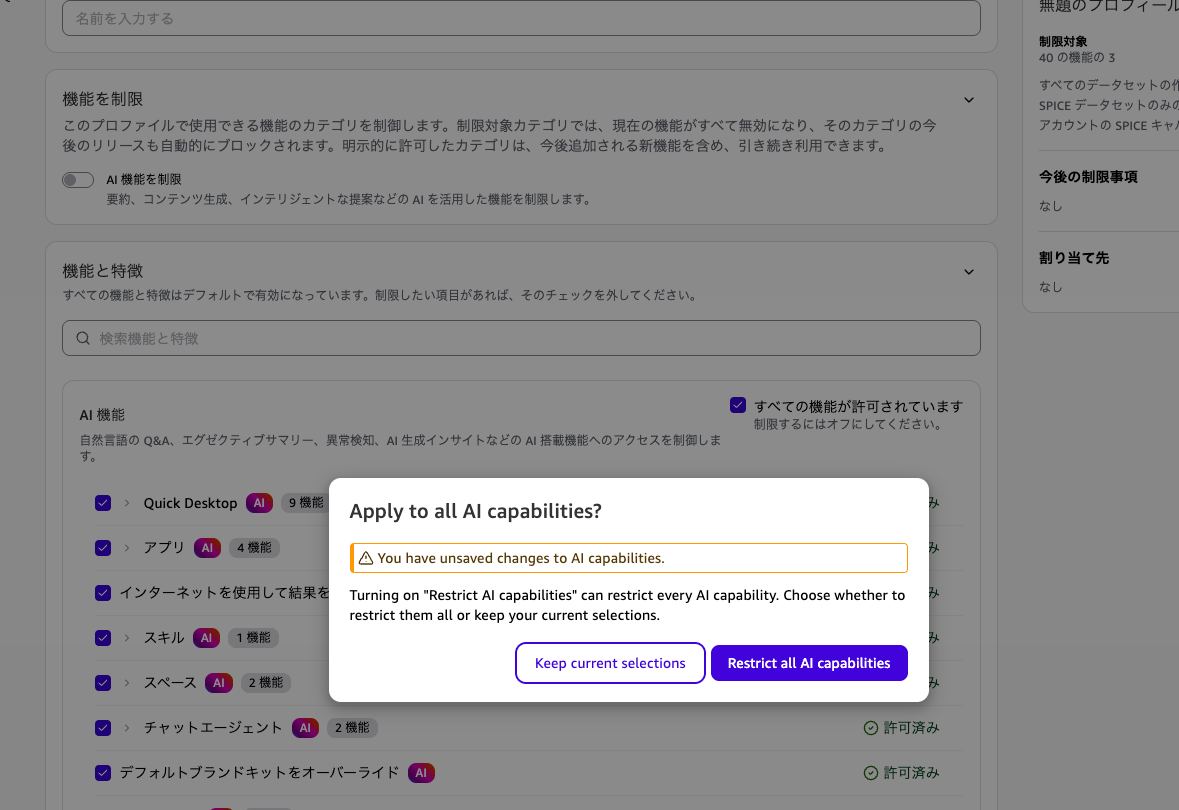Image resolution: width=1179 pixels, height=810 pixels.
Task: Click the warning triangle icon in dialog
Action: coord(366,558)
